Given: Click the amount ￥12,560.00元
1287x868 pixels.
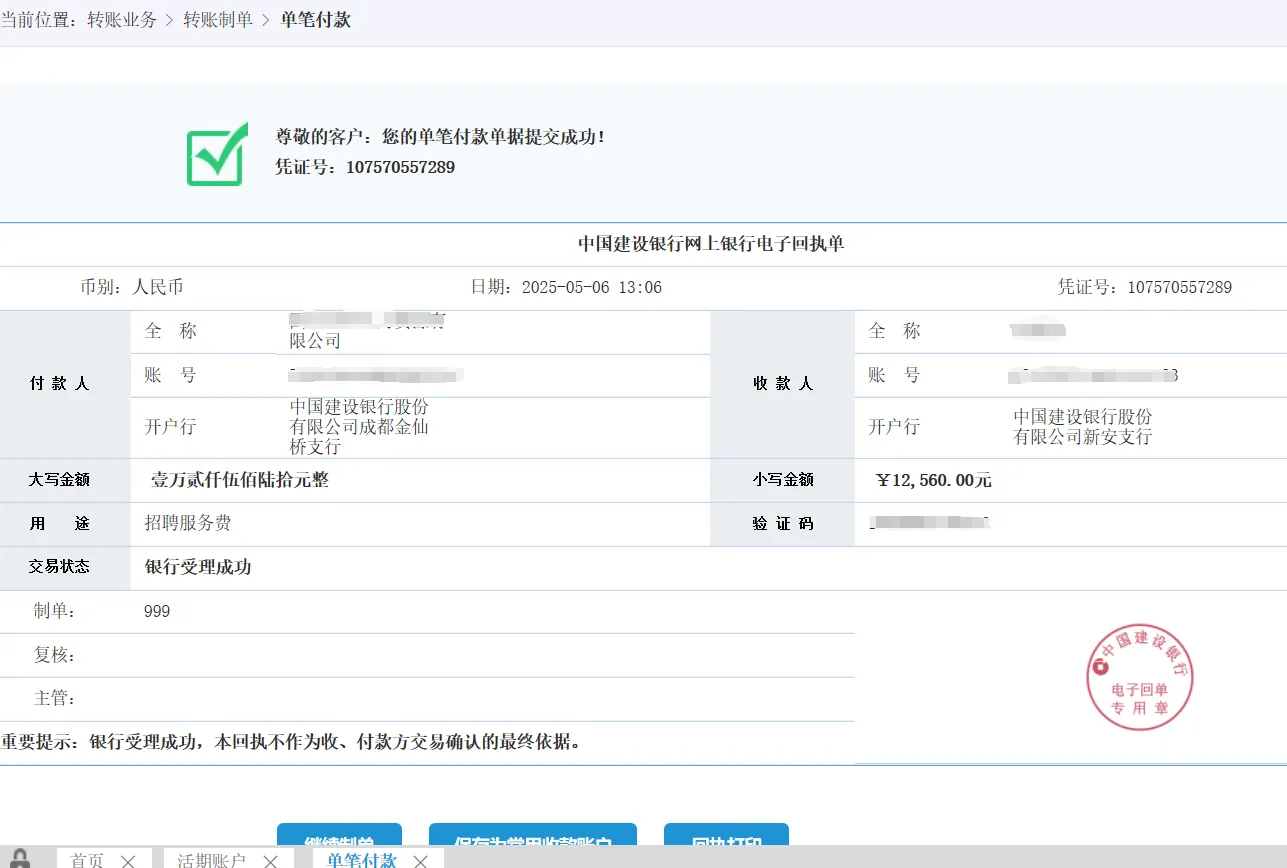Looking at the screenshot, I should (934, 480).
